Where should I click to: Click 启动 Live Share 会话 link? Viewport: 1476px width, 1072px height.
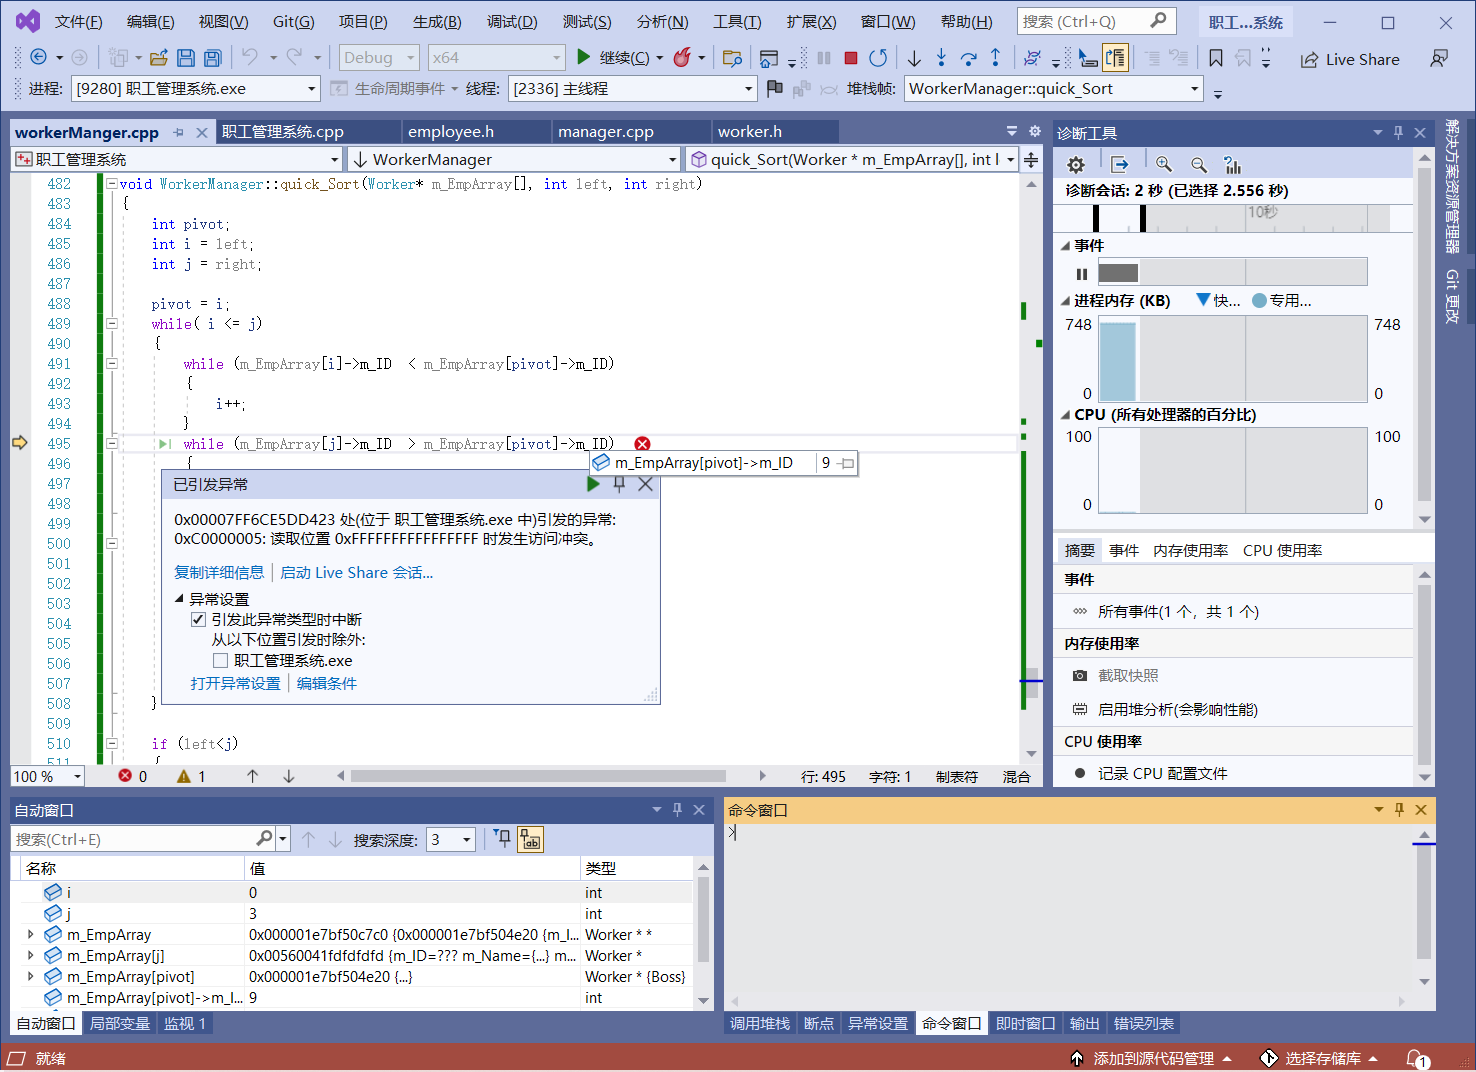[x=356, y=572]
